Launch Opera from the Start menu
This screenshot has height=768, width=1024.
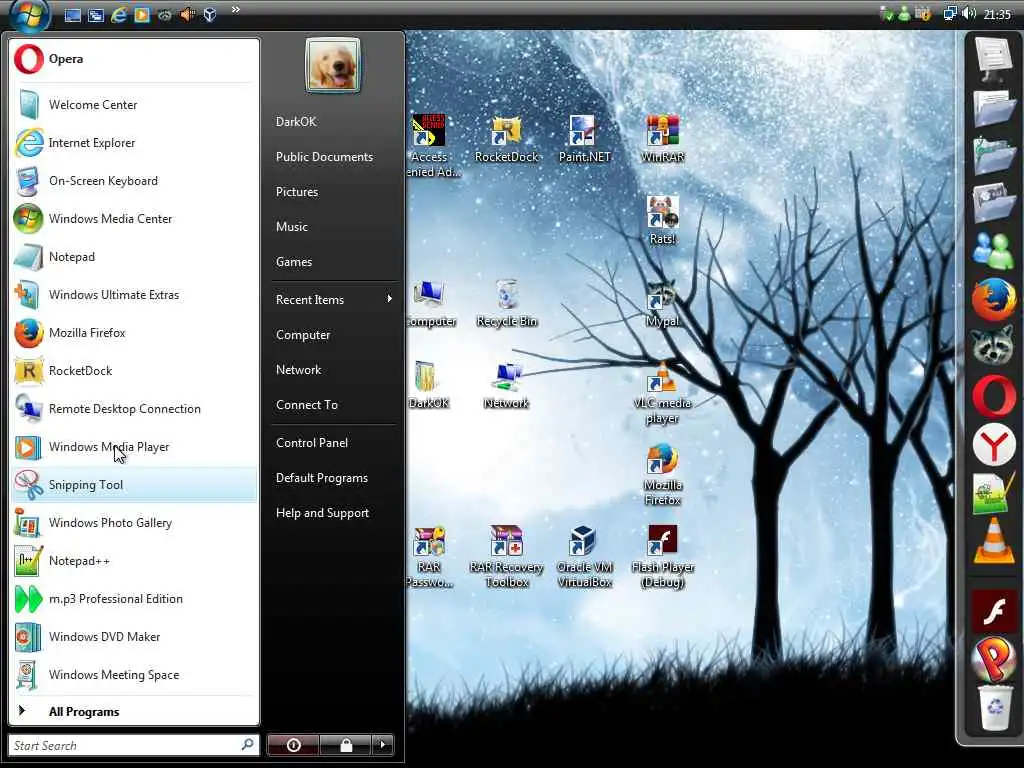tap(134, 59)
